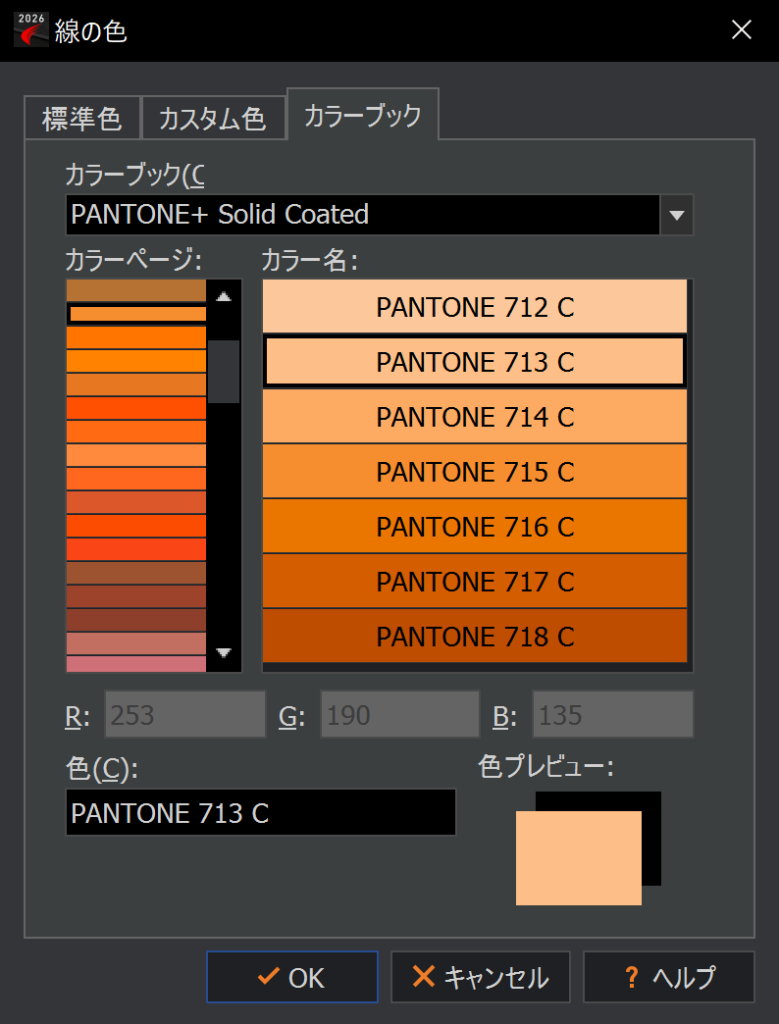Select the topmost brown color page strip
The image size is (779, 1024).
coord(136,291)
